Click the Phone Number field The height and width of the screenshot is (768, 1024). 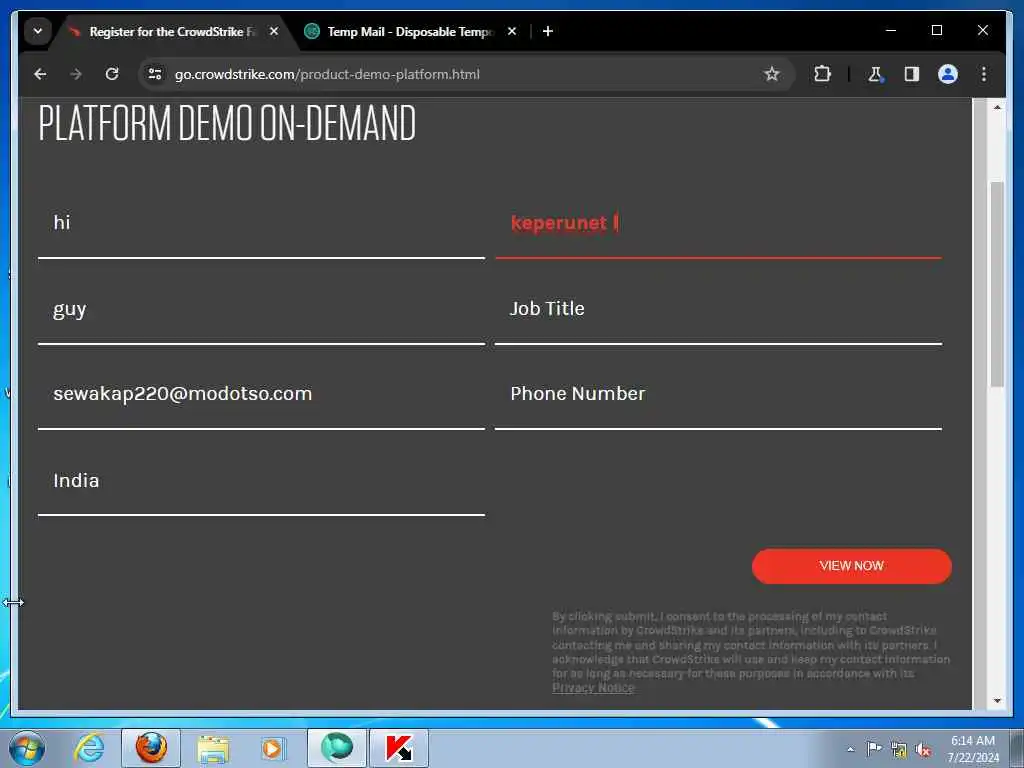tap(718, 396)
